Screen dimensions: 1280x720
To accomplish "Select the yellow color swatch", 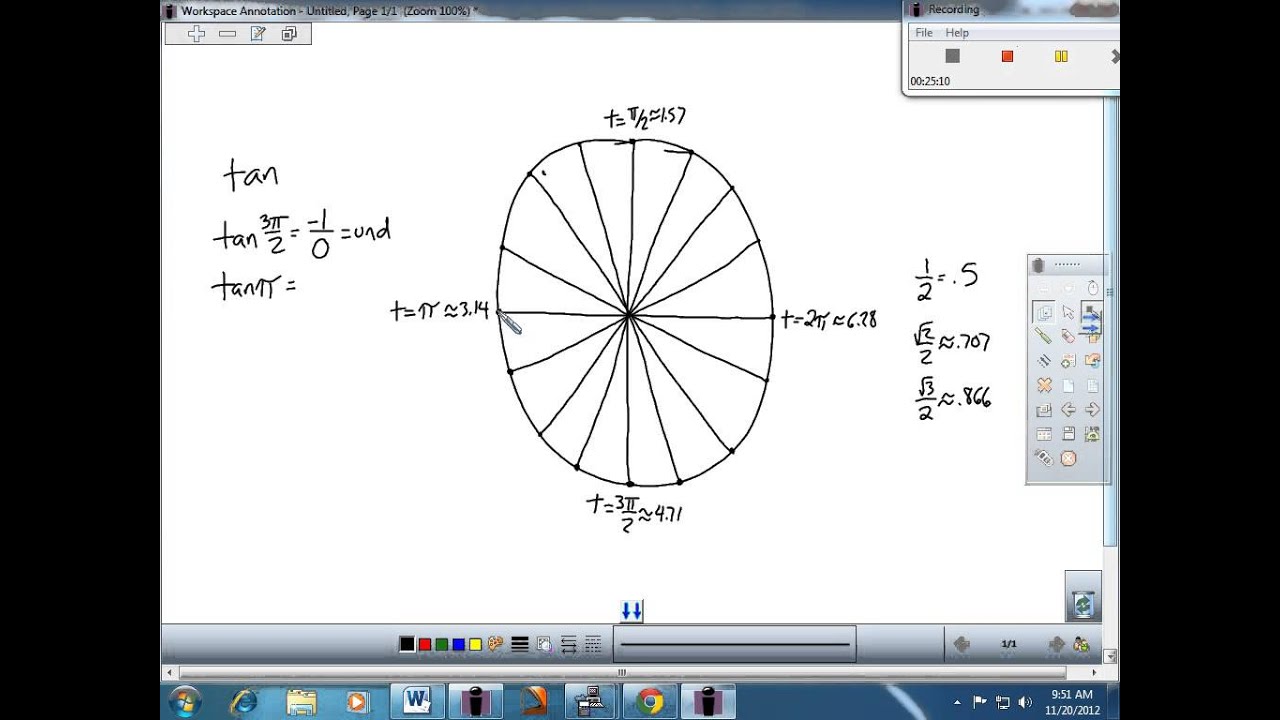I will (x=475, y=645).
